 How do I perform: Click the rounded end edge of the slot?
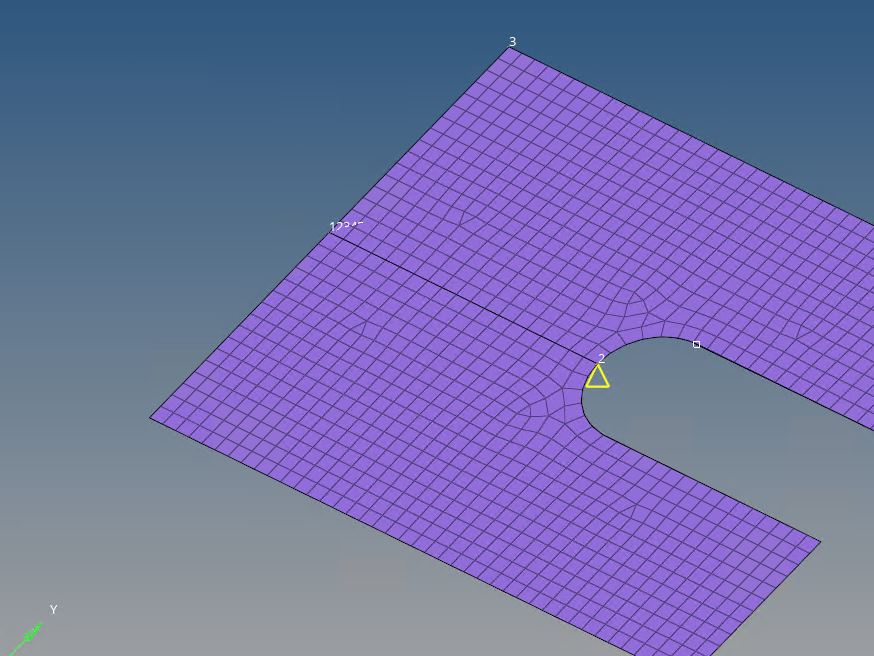(x=583, y=400)
